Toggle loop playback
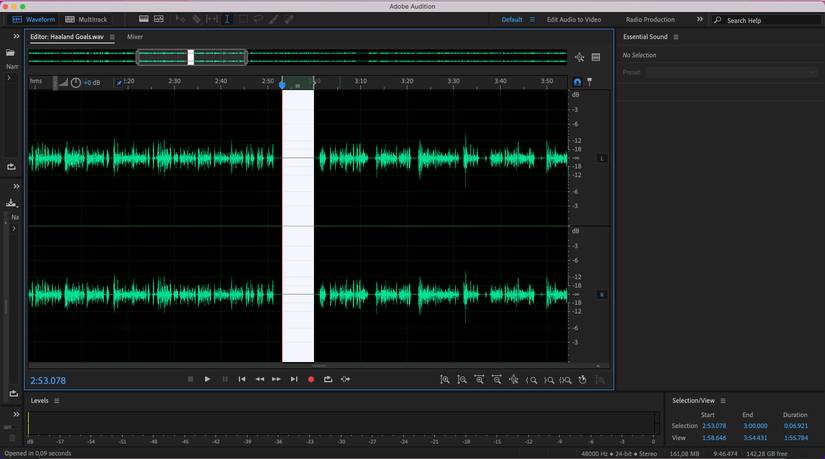Screen dimensions: 825x459 (x=328, y=379)
